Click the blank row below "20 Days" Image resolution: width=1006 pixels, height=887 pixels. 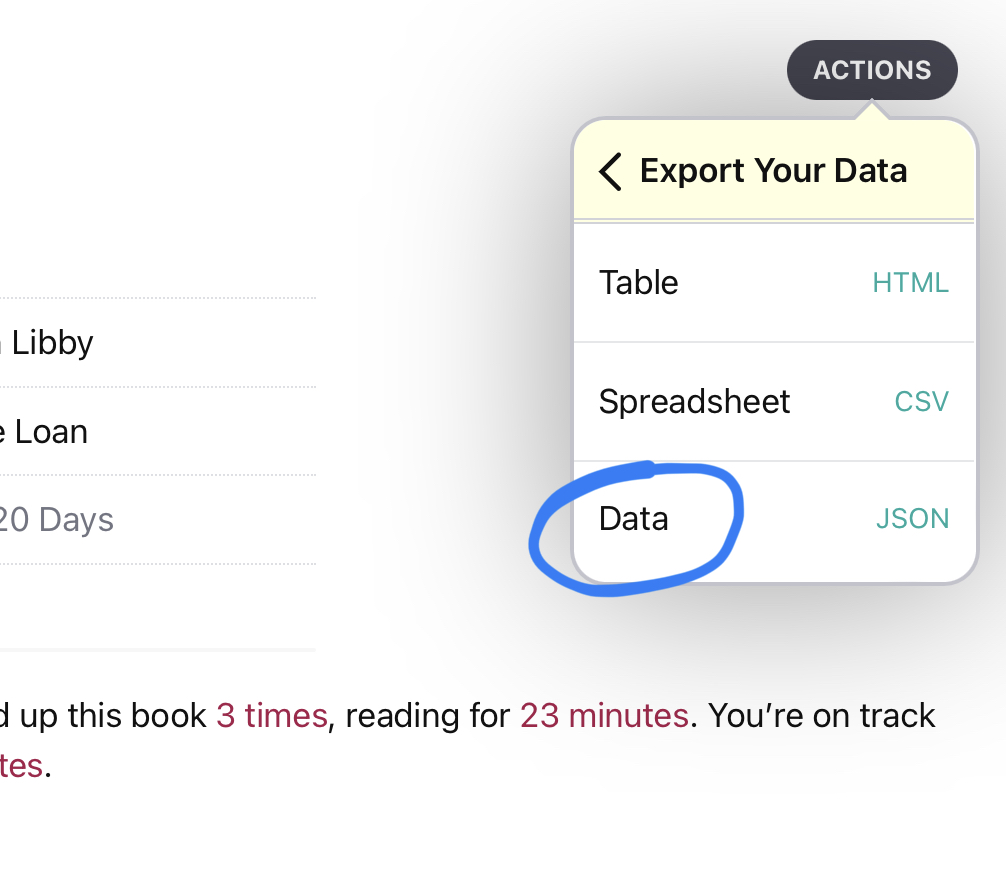150,606
